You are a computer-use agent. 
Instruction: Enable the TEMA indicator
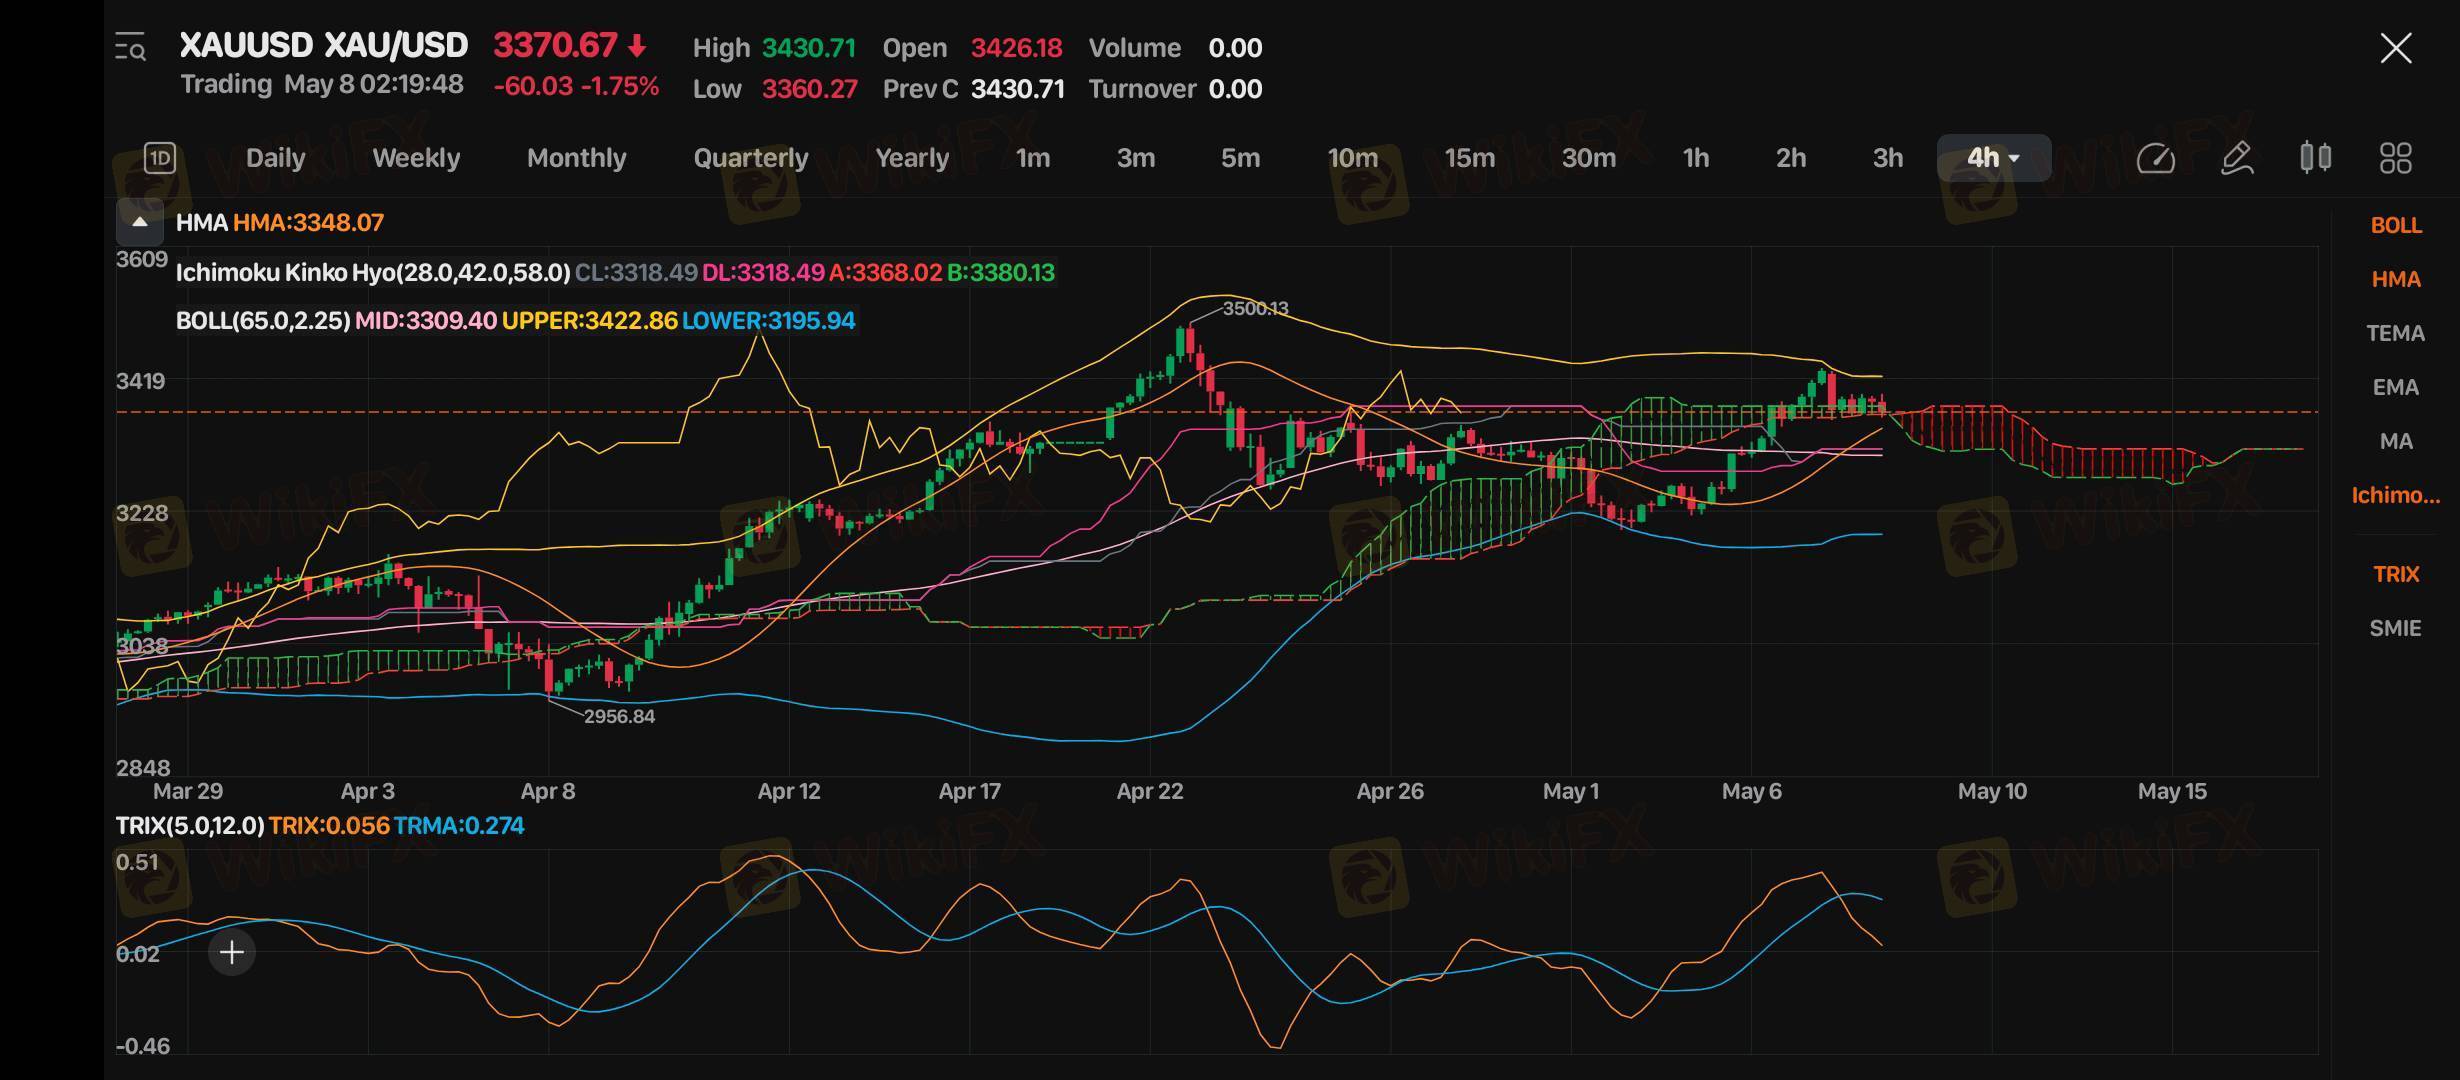point(2395,333)
